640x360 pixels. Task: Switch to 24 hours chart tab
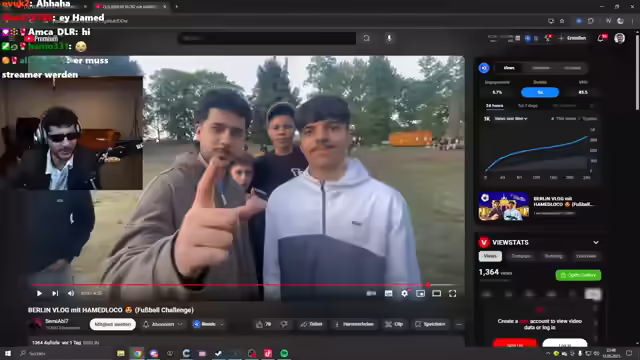point(494,106)
